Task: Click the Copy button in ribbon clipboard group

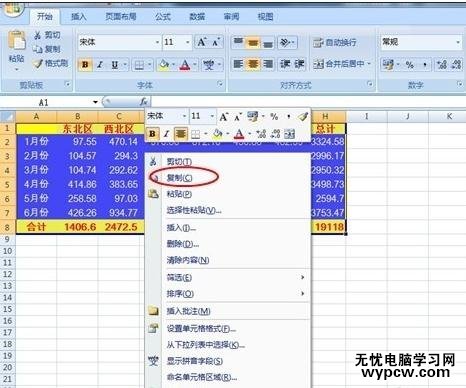Action: point(47,49)
